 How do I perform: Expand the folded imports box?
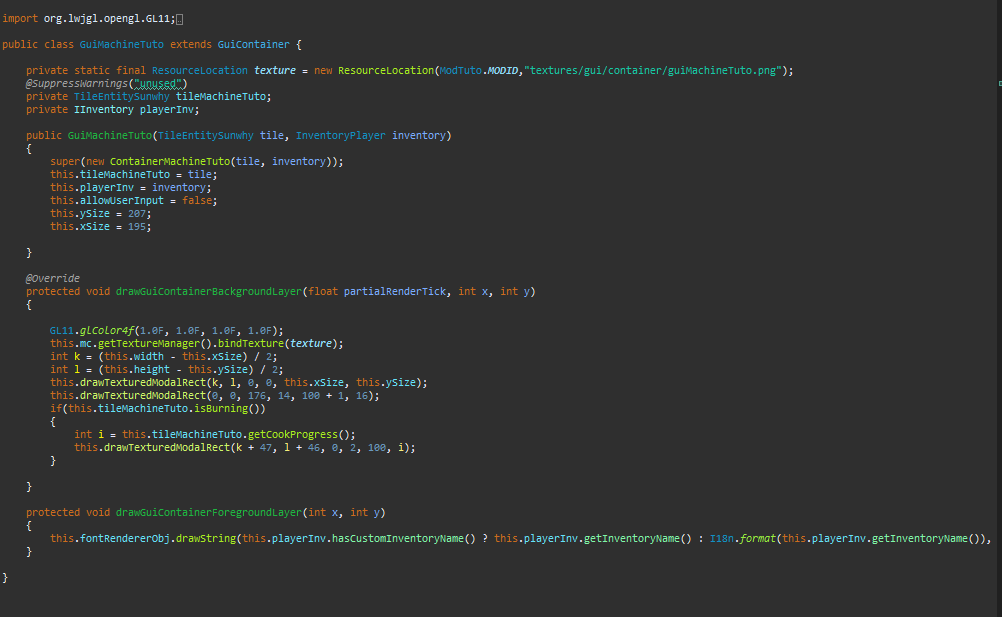pos(179,20)
